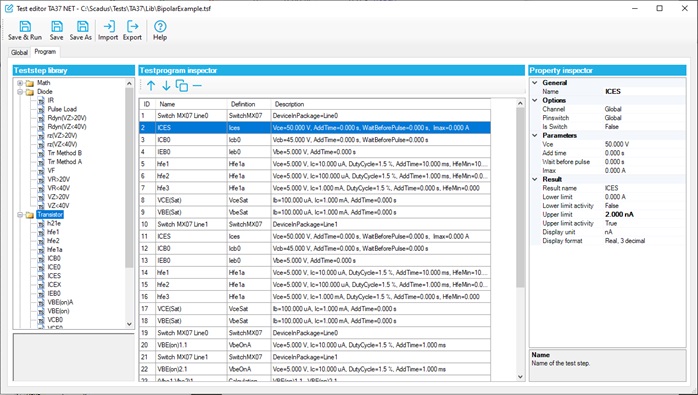
Task: Remove selected step with minus icon
Action: pyautogui.click(x=197, y=86)
